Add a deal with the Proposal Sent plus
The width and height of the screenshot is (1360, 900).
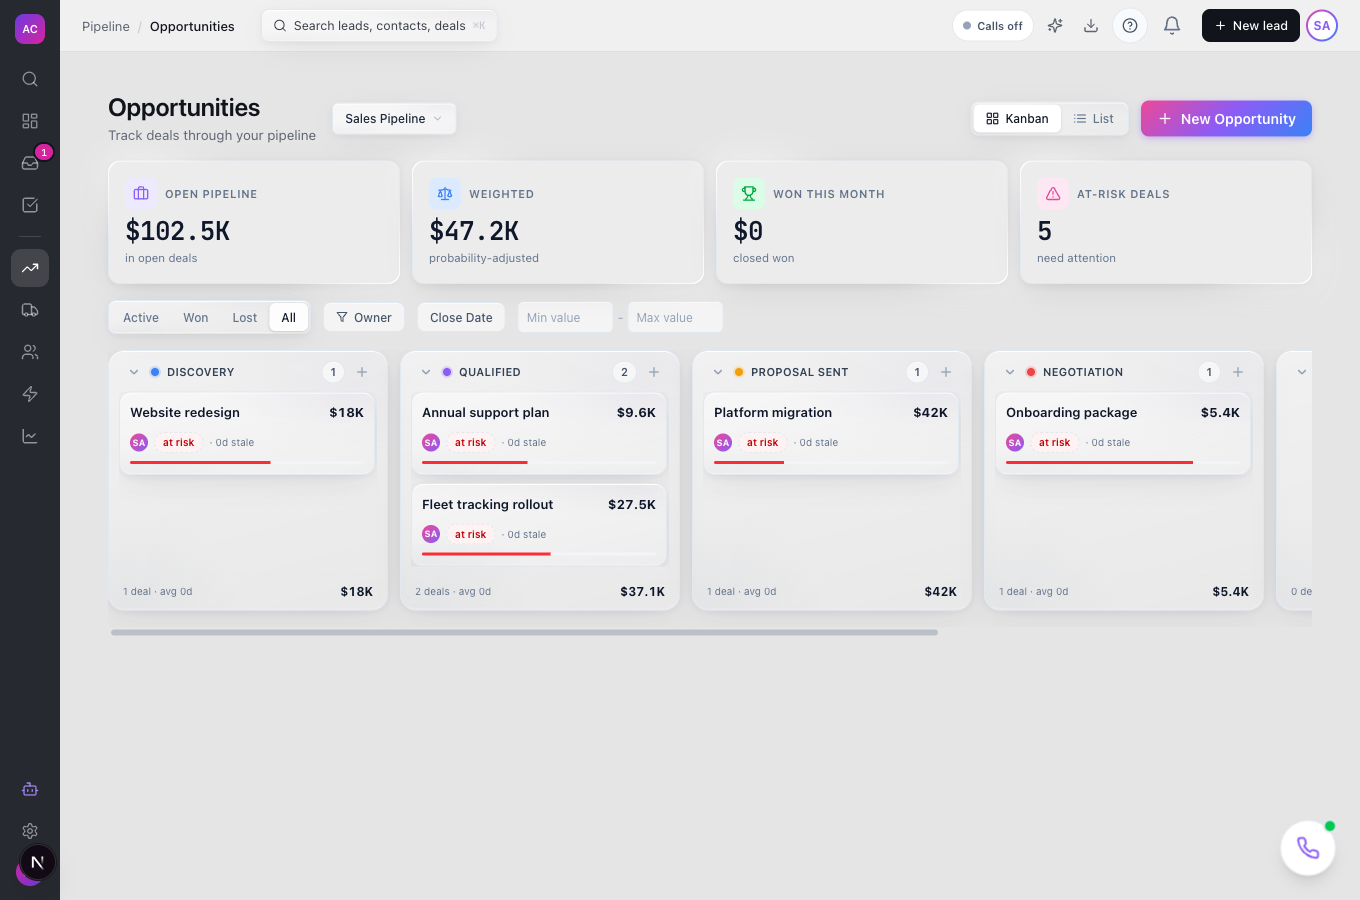(x=946, y=372)
